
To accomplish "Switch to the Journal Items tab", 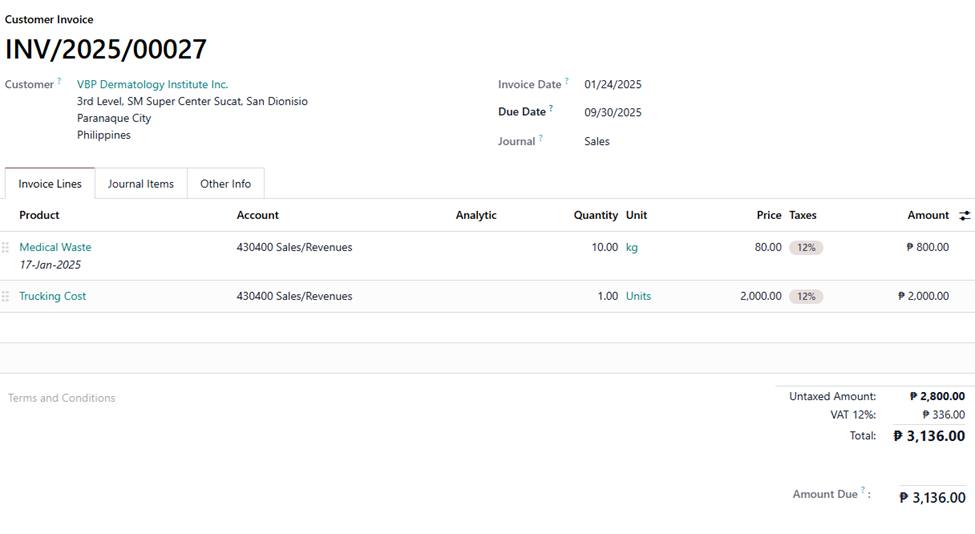I will (x=141, y=184).
